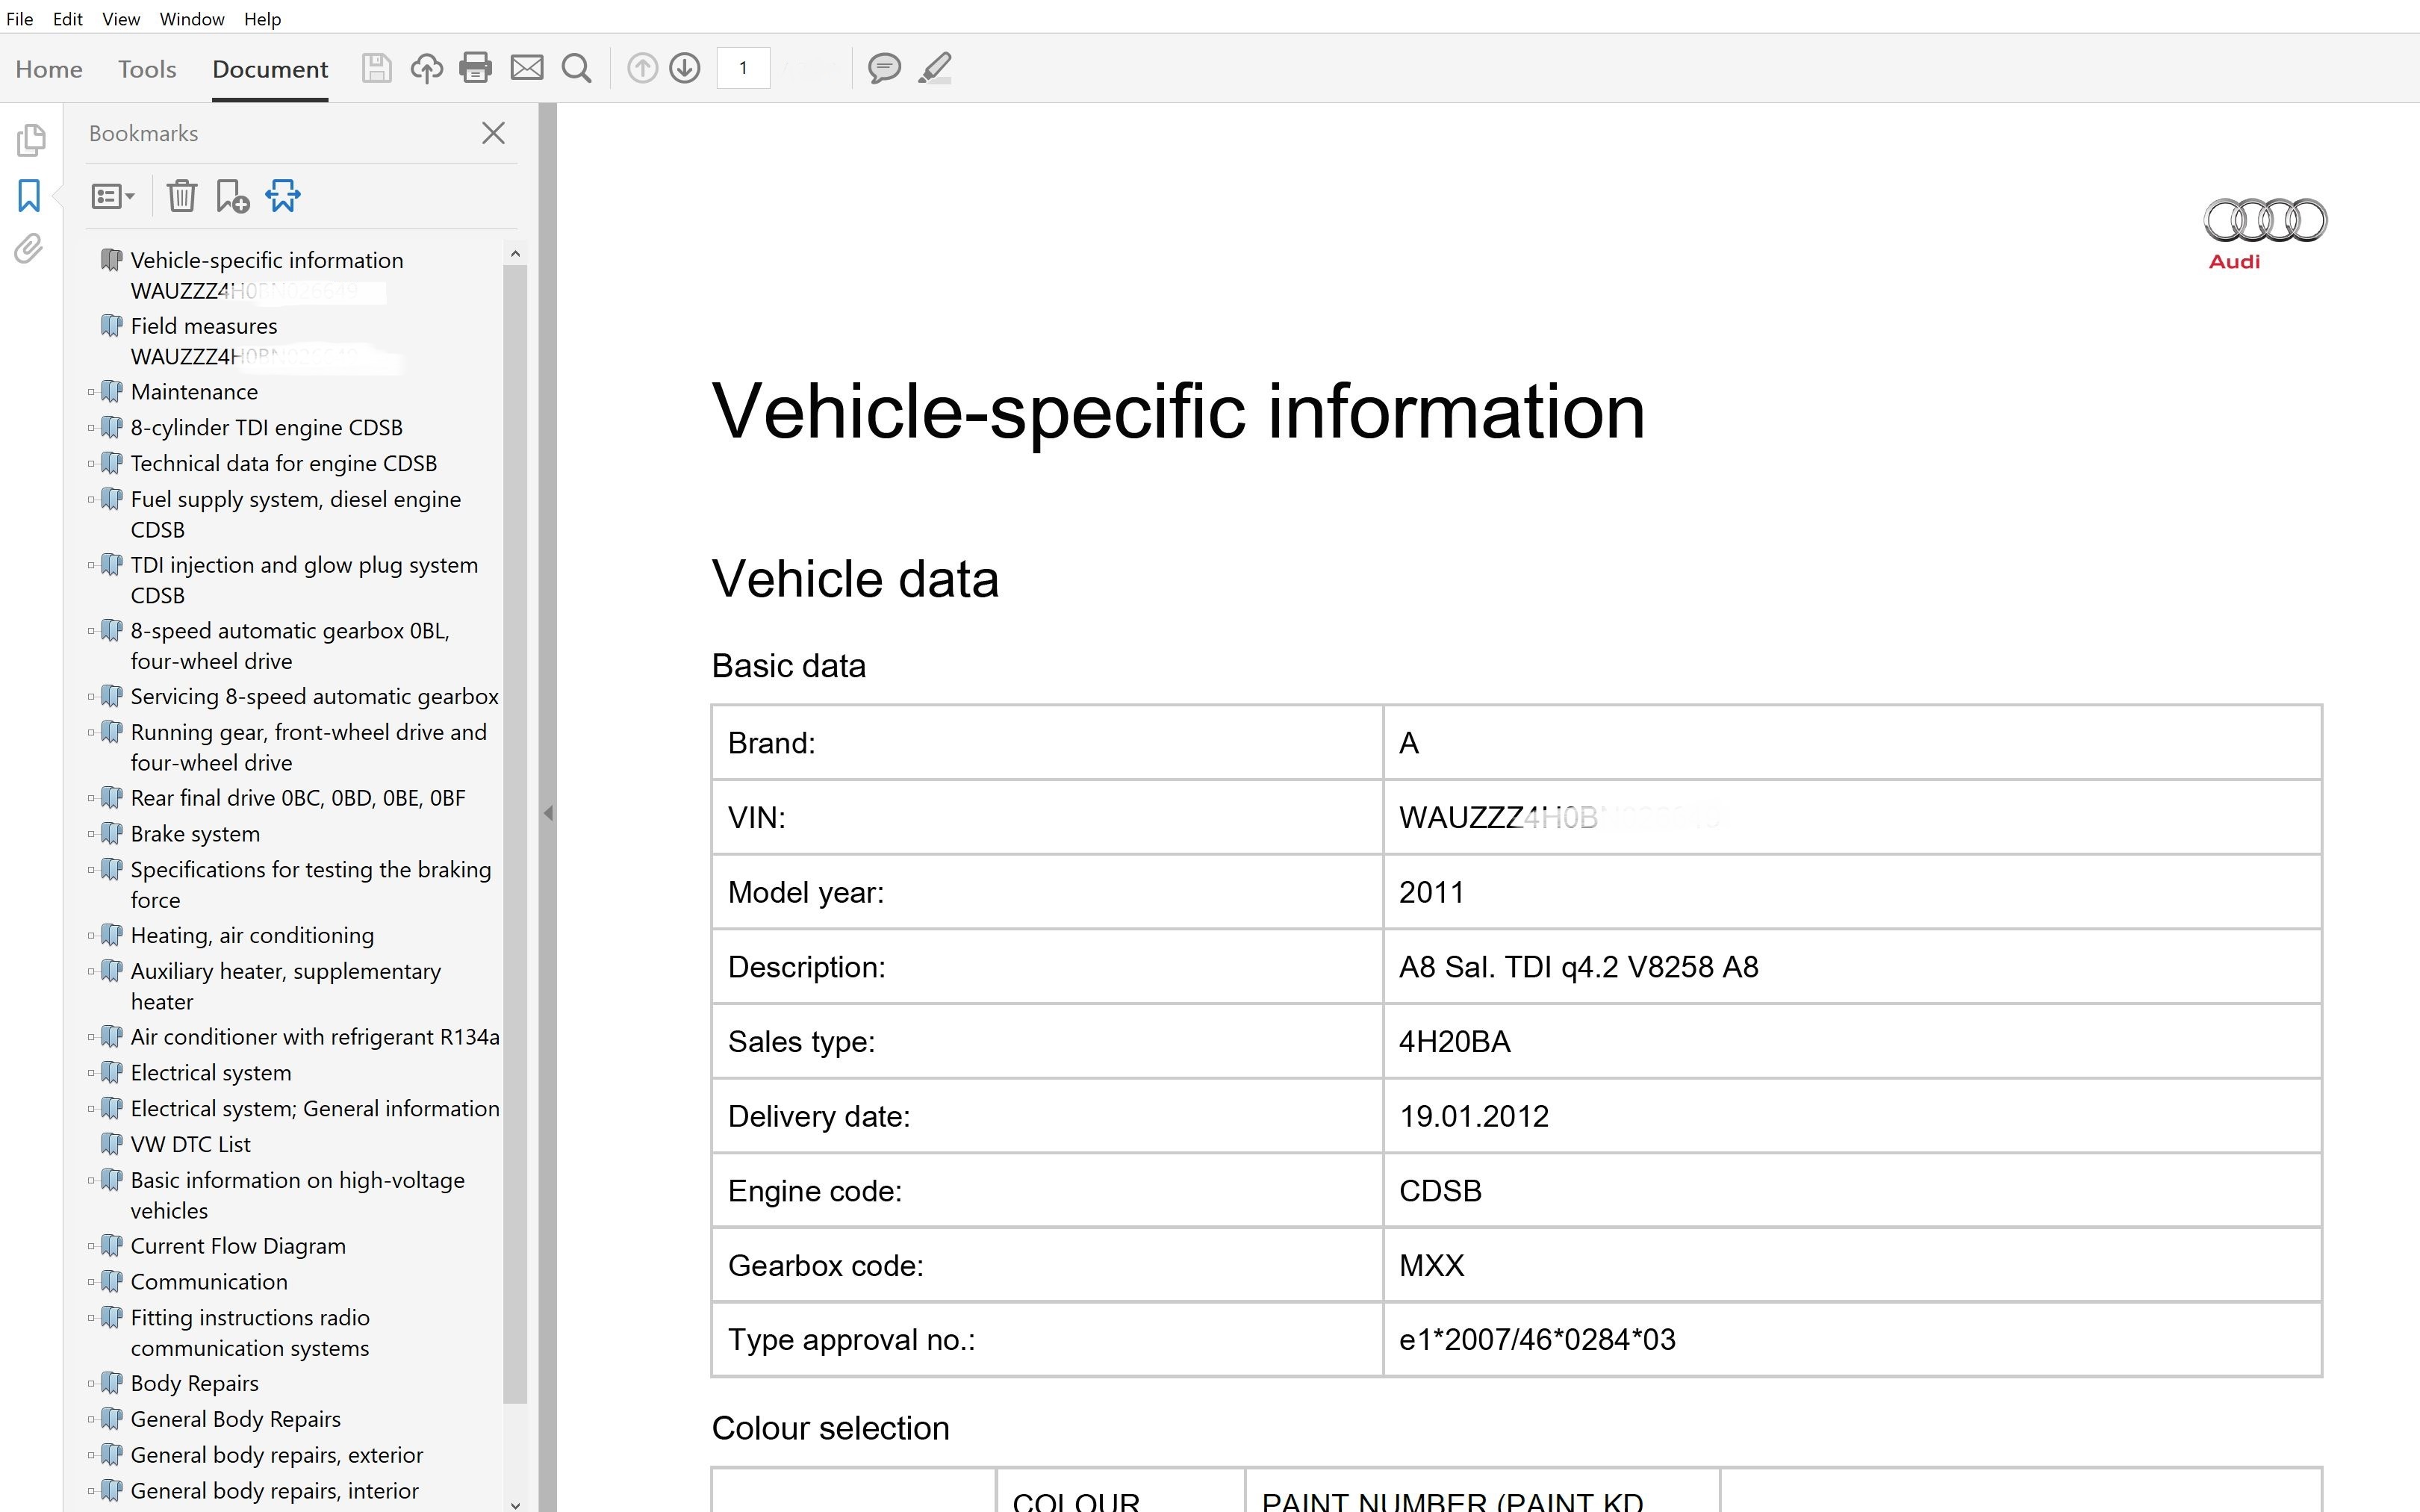2420x1512 pixels.
Task: Expand the Brake system bookmark
Action: coord(91,834)
